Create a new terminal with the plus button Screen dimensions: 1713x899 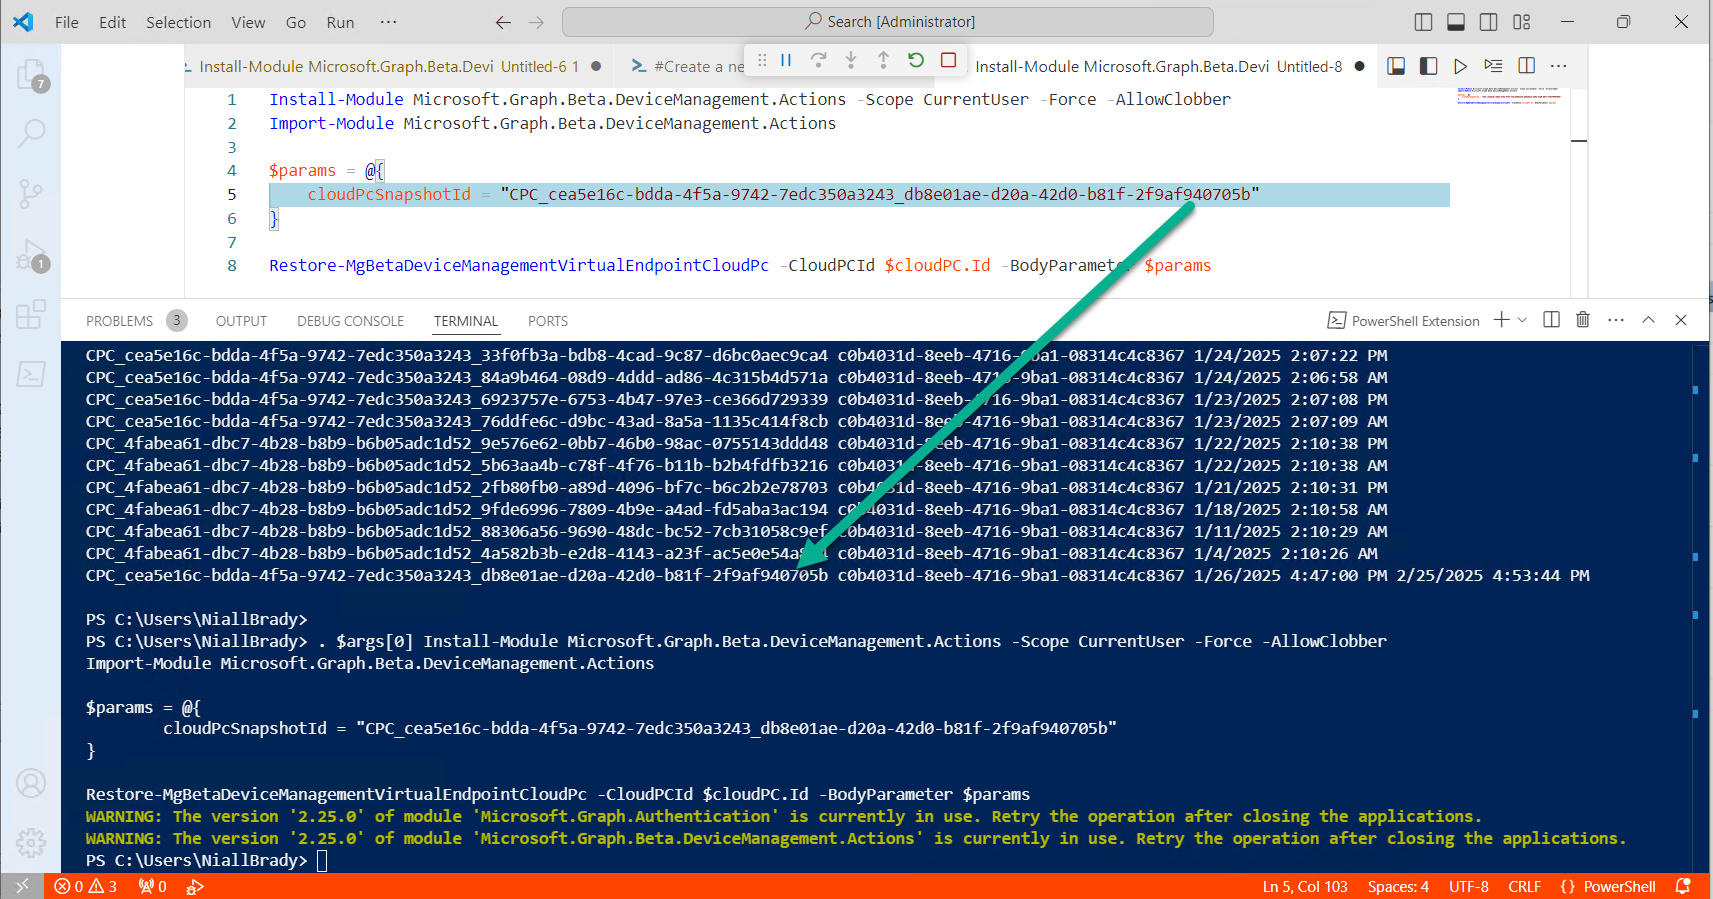[1501, 320]
